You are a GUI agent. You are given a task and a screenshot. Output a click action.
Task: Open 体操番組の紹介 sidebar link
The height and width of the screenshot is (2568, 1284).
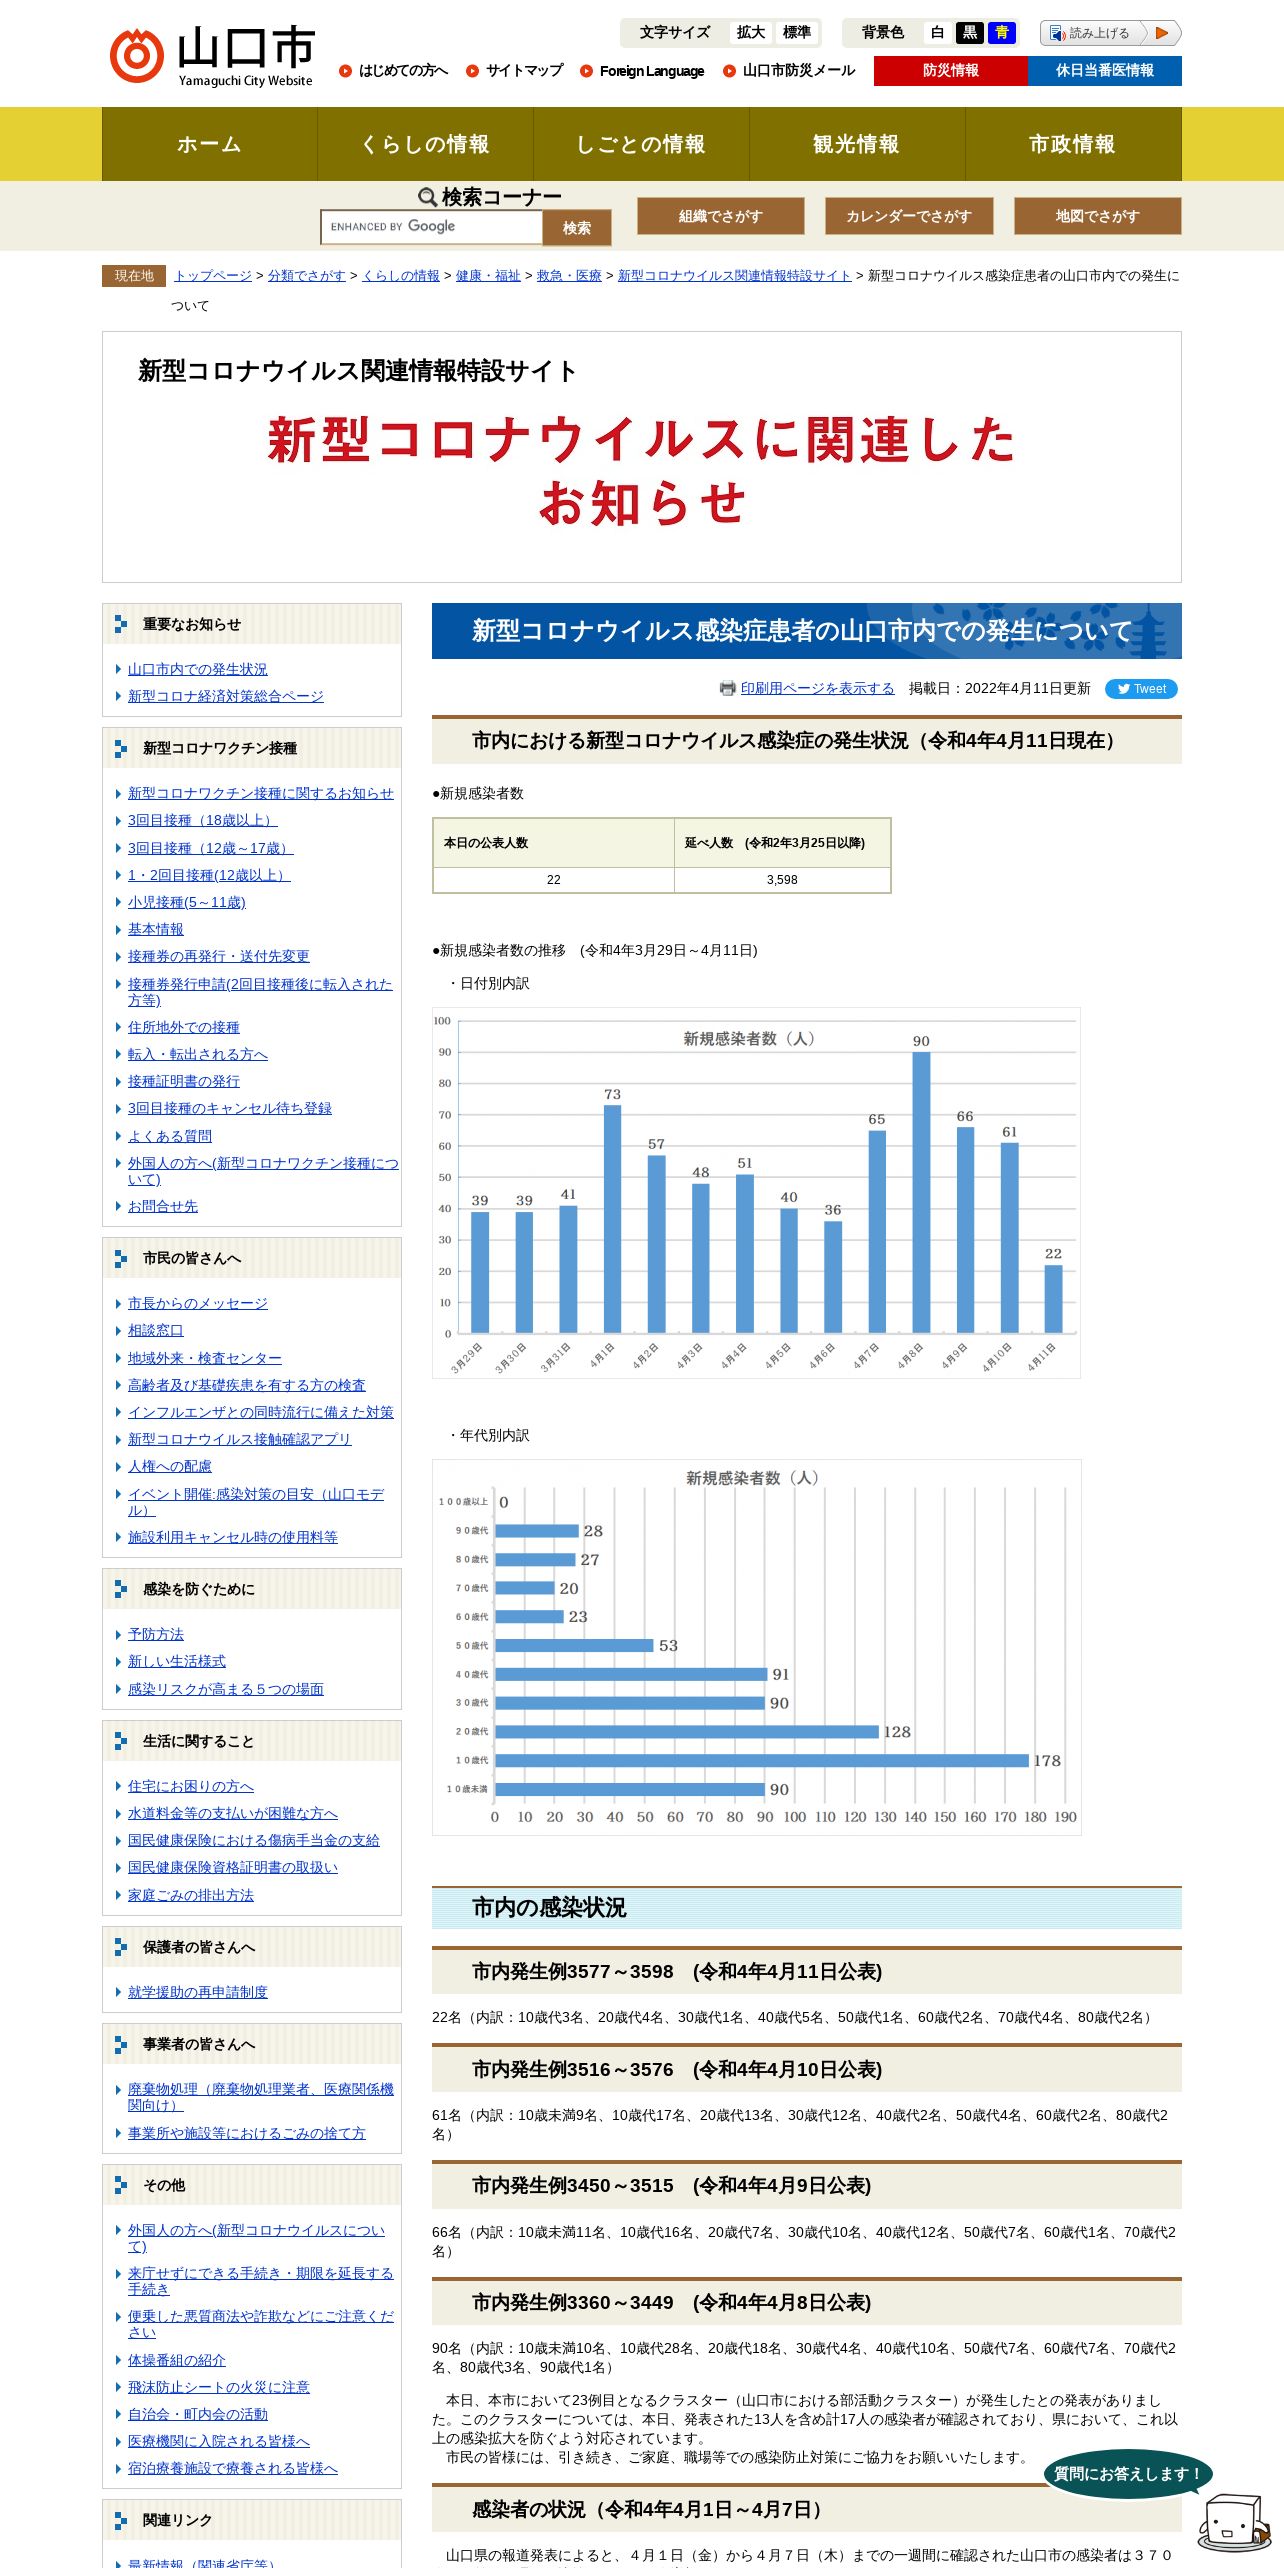coord(177,2361)
